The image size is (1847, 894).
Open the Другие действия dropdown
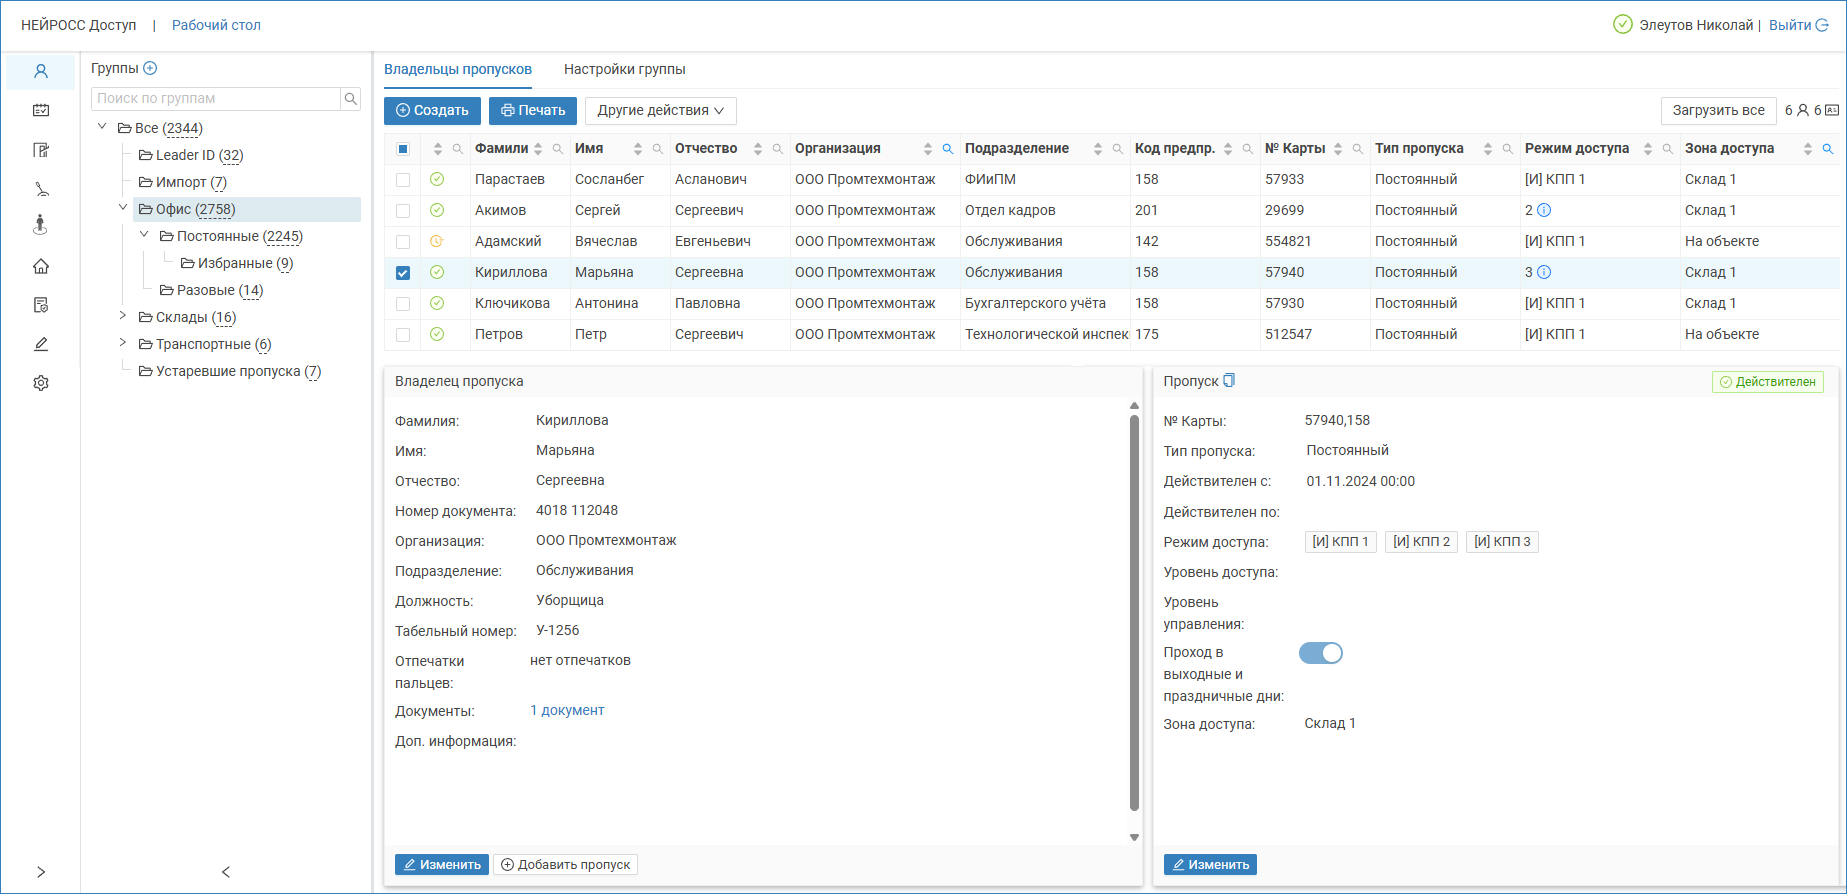click(x=660, y=111)
